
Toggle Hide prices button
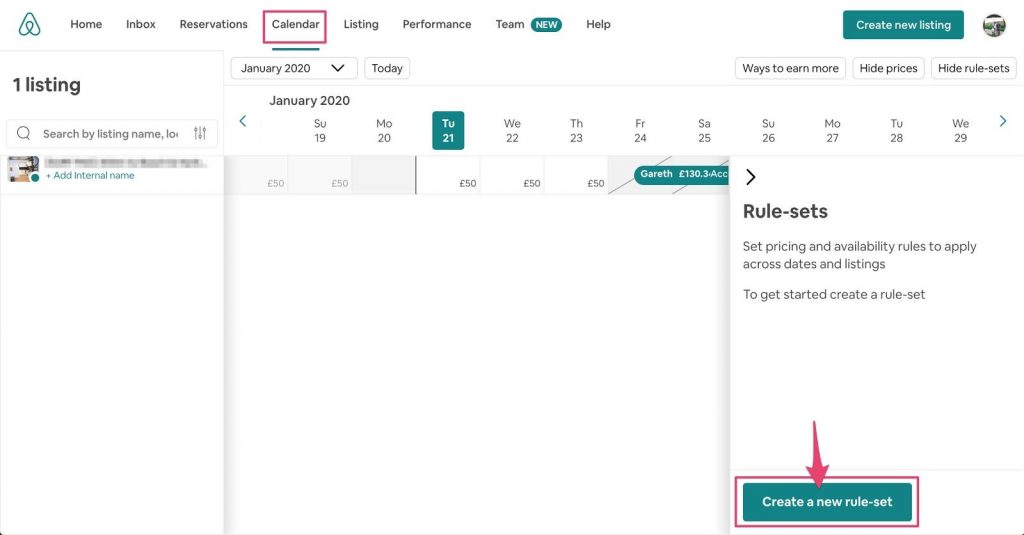(888, 68)
